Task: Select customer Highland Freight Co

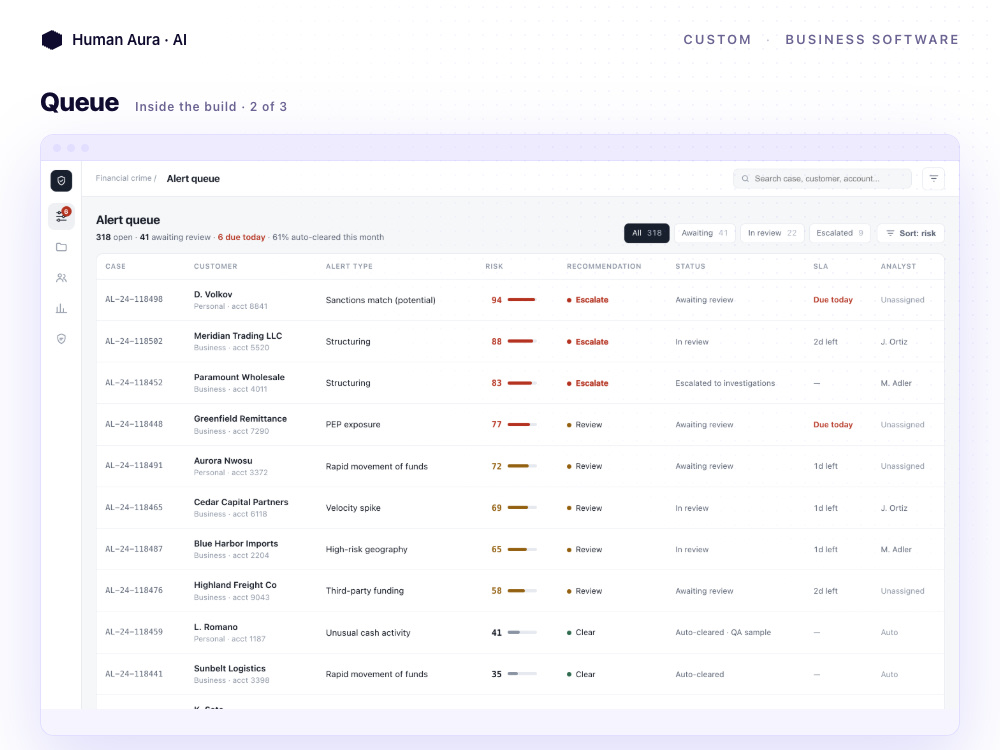Action: (235, 585)
